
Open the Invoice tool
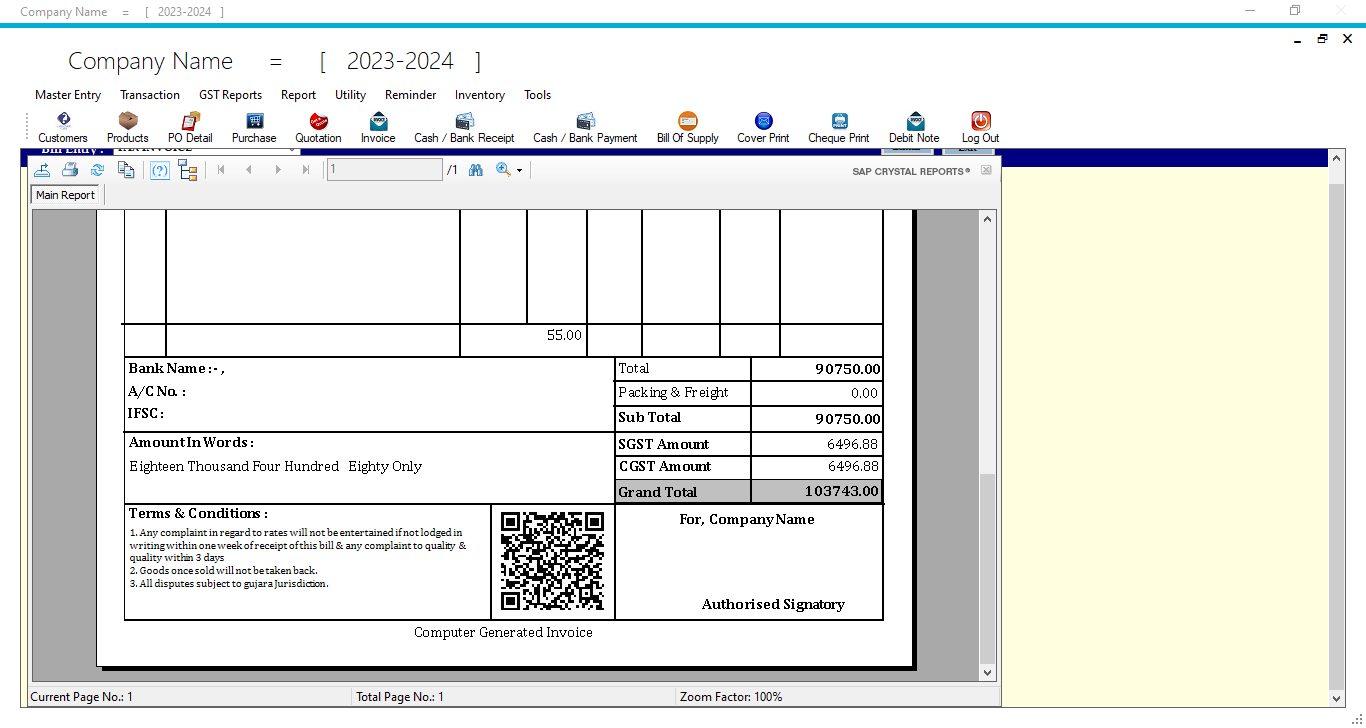[378, 127]
